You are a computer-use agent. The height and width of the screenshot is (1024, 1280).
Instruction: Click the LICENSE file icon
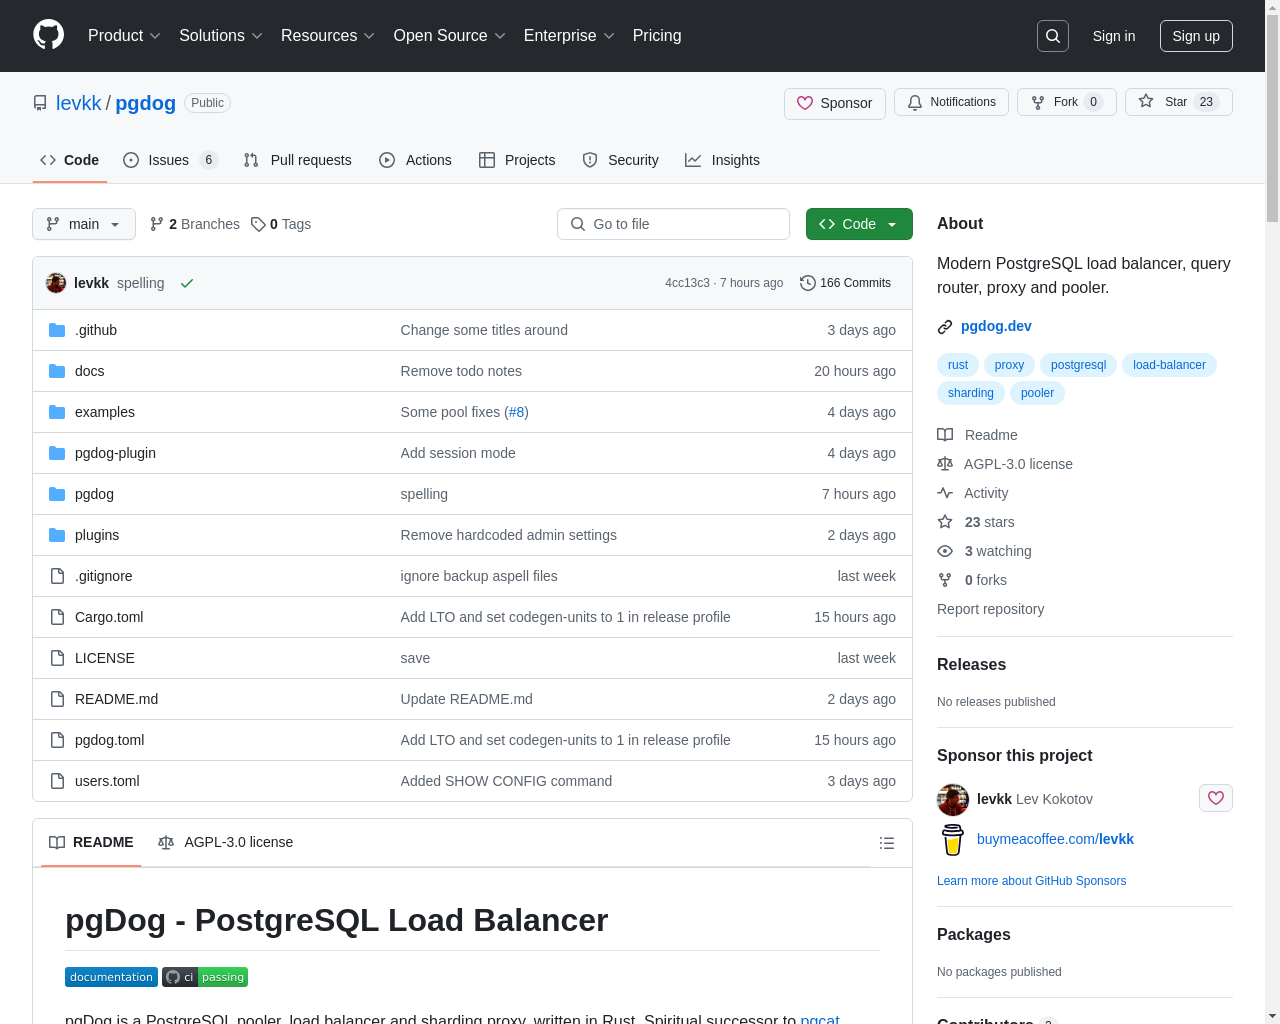(57, 658)
